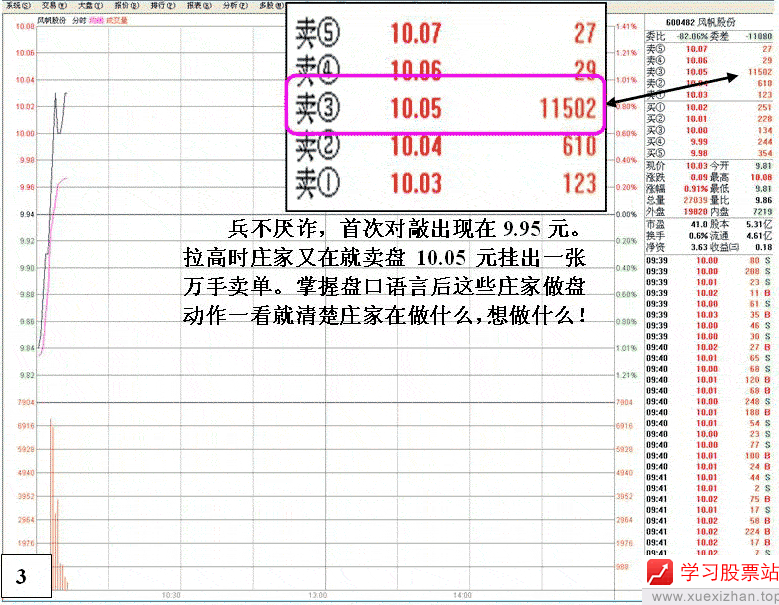Click the 0.00% label on right percent axis
The width and height of the screenshot is (779, 605).
(x=627, y=214)
